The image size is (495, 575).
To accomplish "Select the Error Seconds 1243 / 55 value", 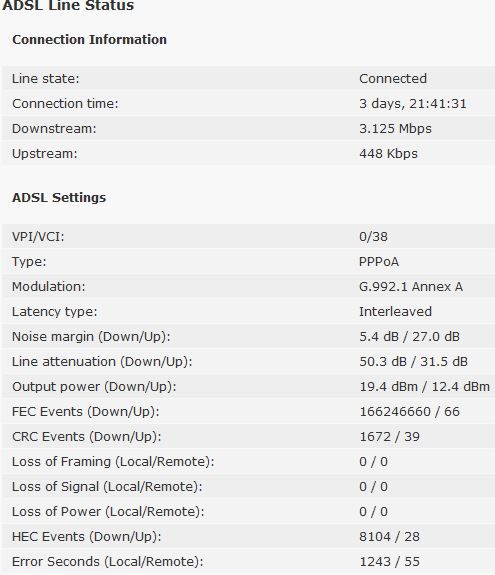I will click(389, 562).
